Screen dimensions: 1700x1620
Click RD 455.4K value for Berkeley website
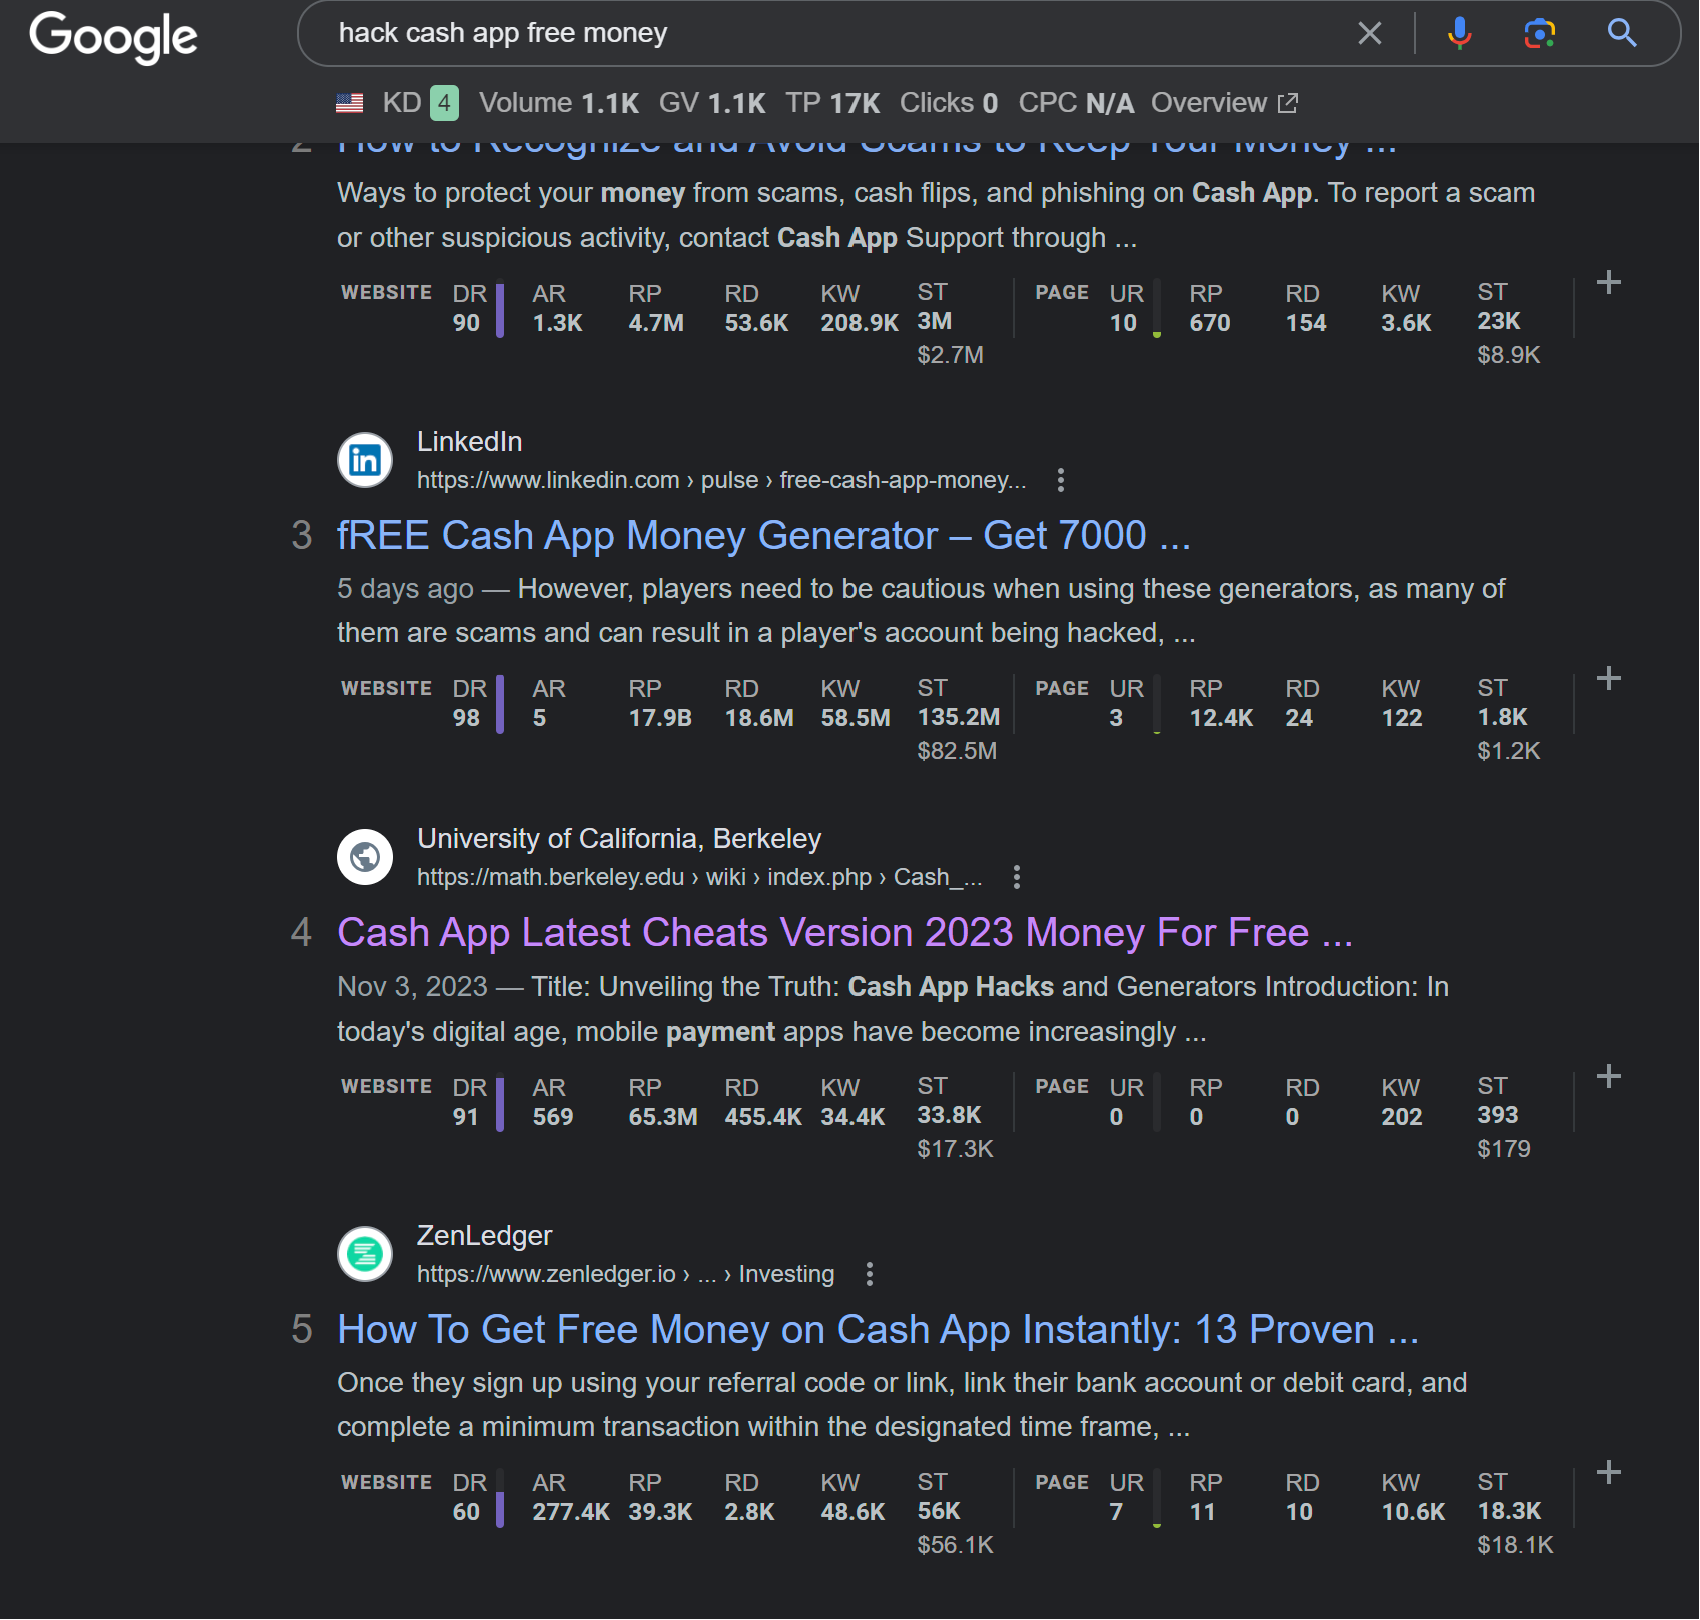(763, 1117)
